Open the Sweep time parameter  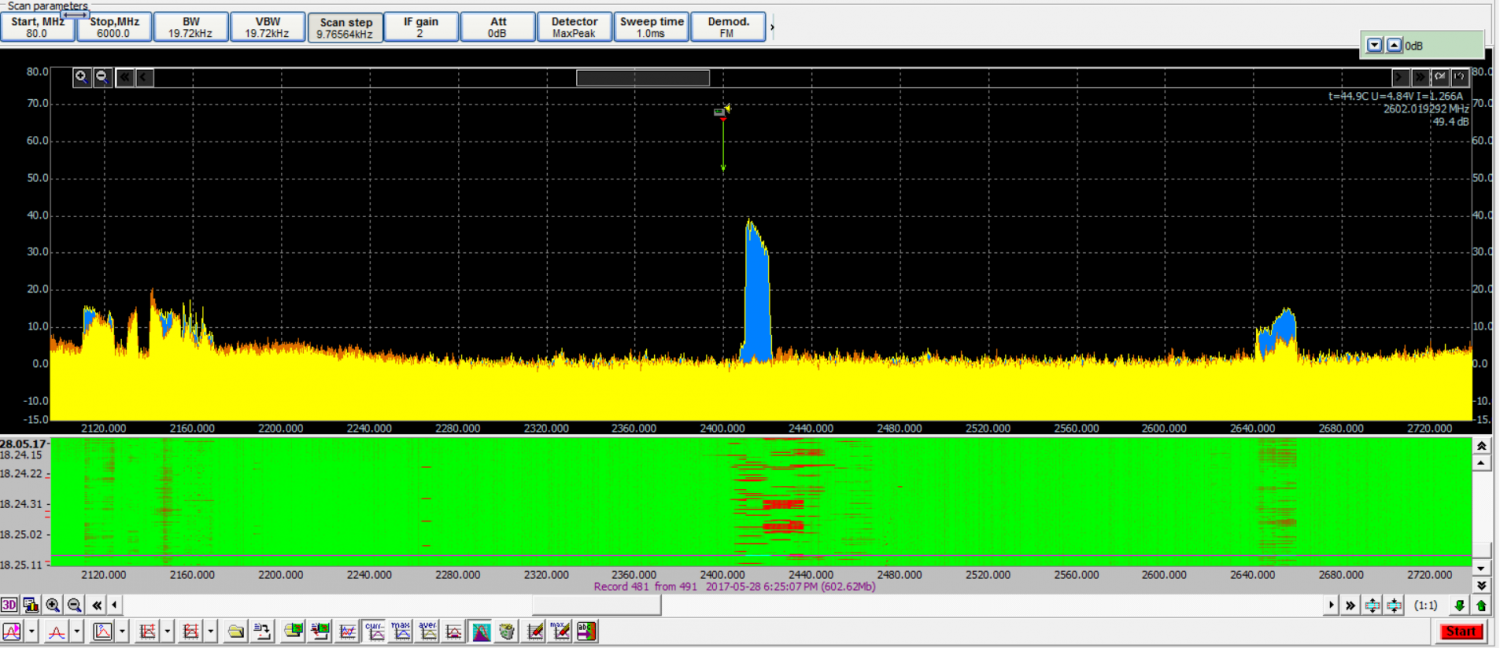point(651,27)
